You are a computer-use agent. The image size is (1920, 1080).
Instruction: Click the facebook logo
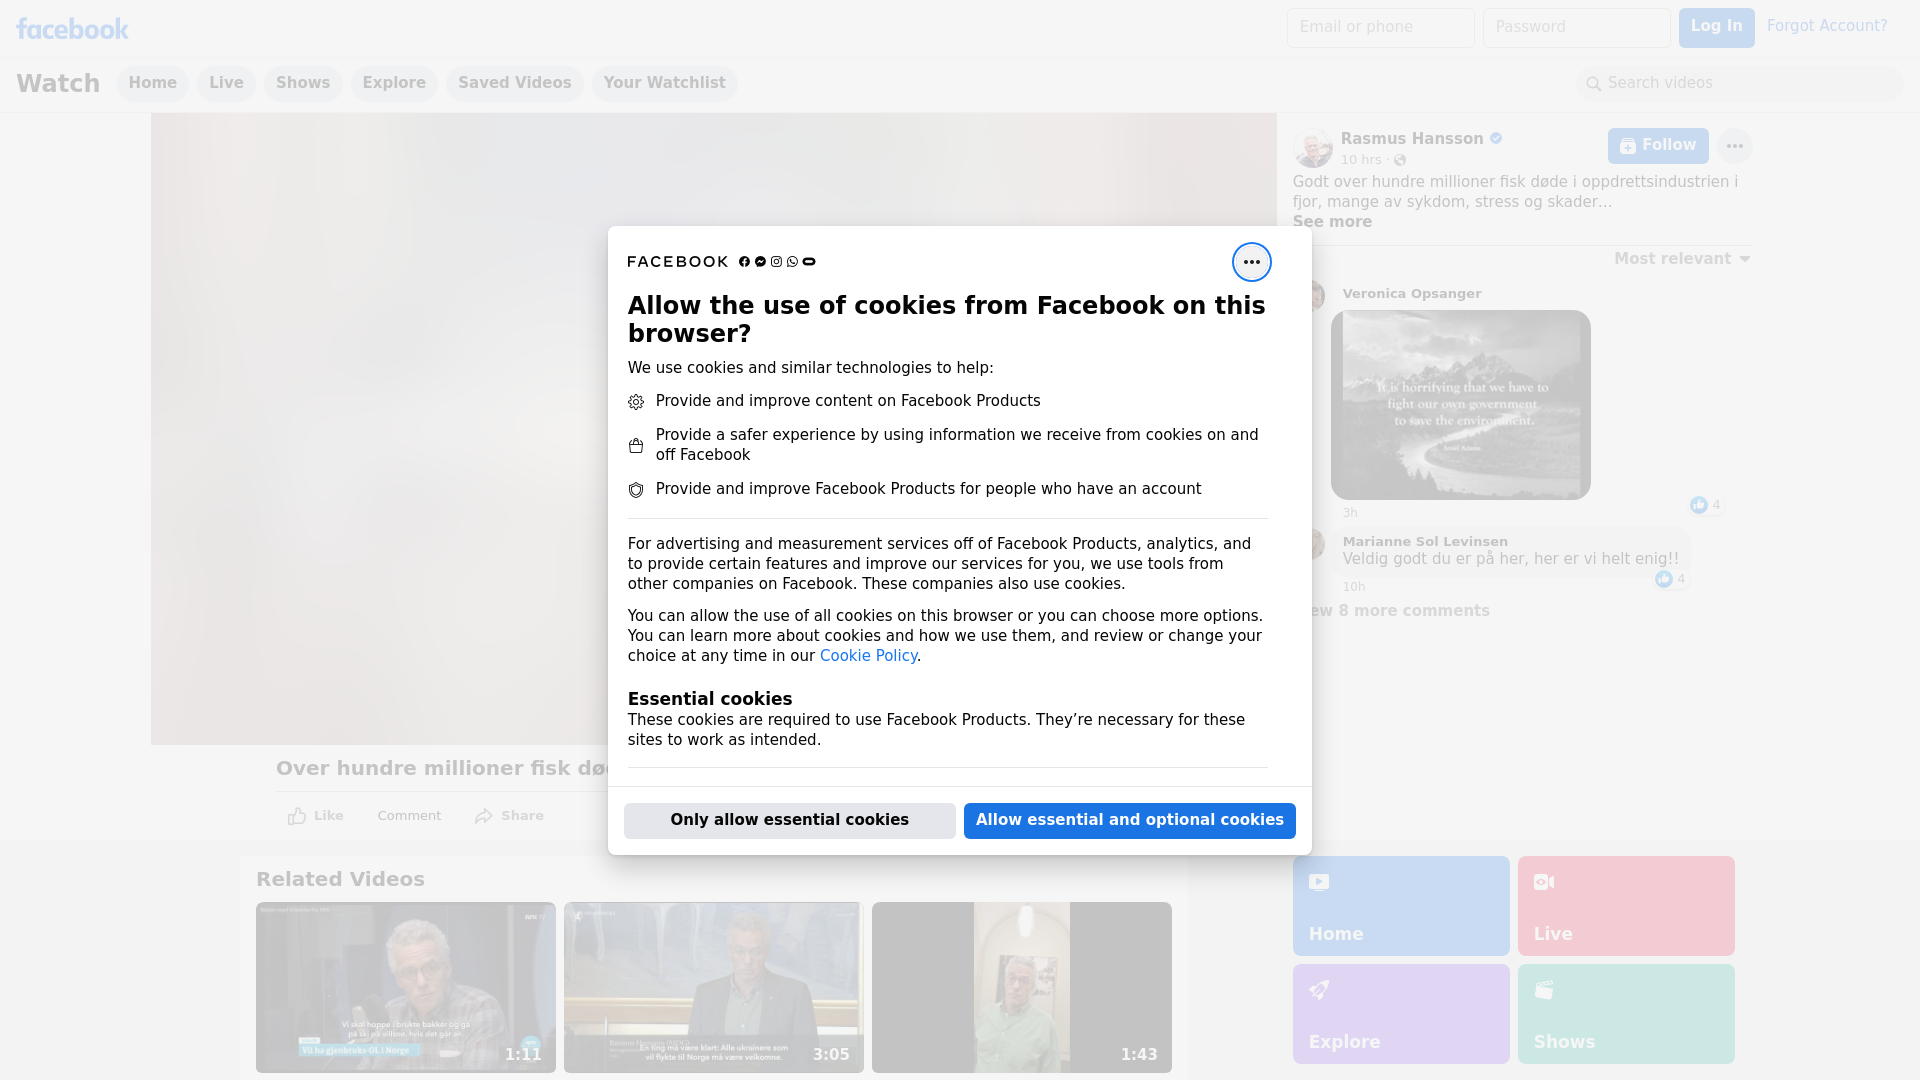coord(72,29)
